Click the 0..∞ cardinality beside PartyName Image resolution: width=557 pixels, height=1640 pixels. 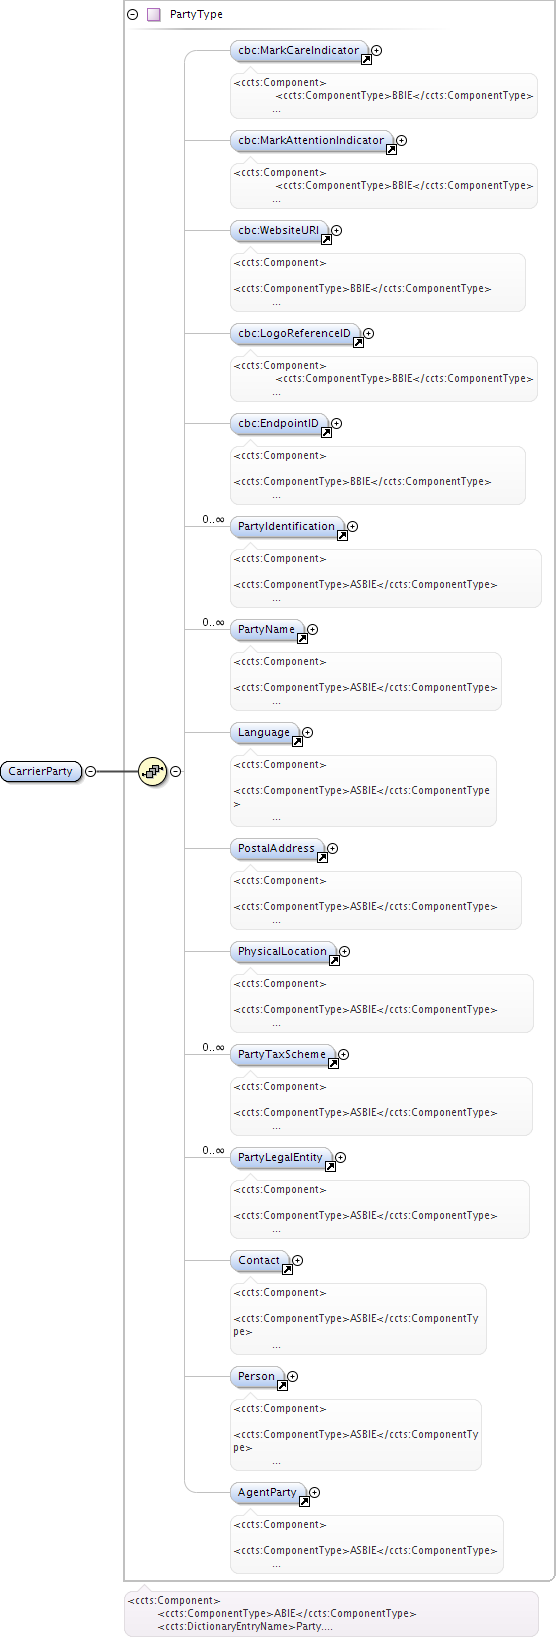click(213, 623)
